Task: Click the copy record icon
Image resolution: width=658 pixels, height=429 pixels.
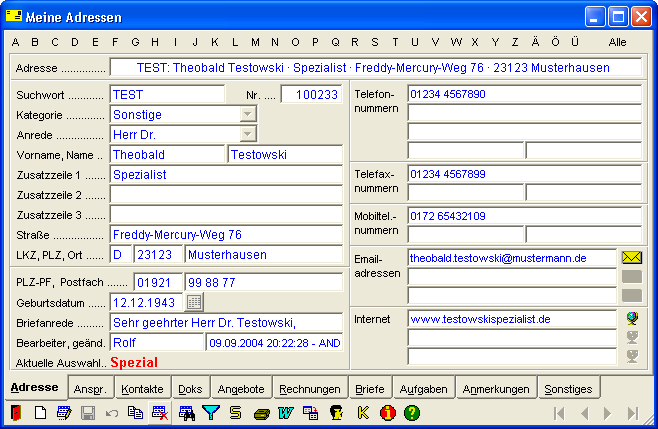Action: point(135,413)
